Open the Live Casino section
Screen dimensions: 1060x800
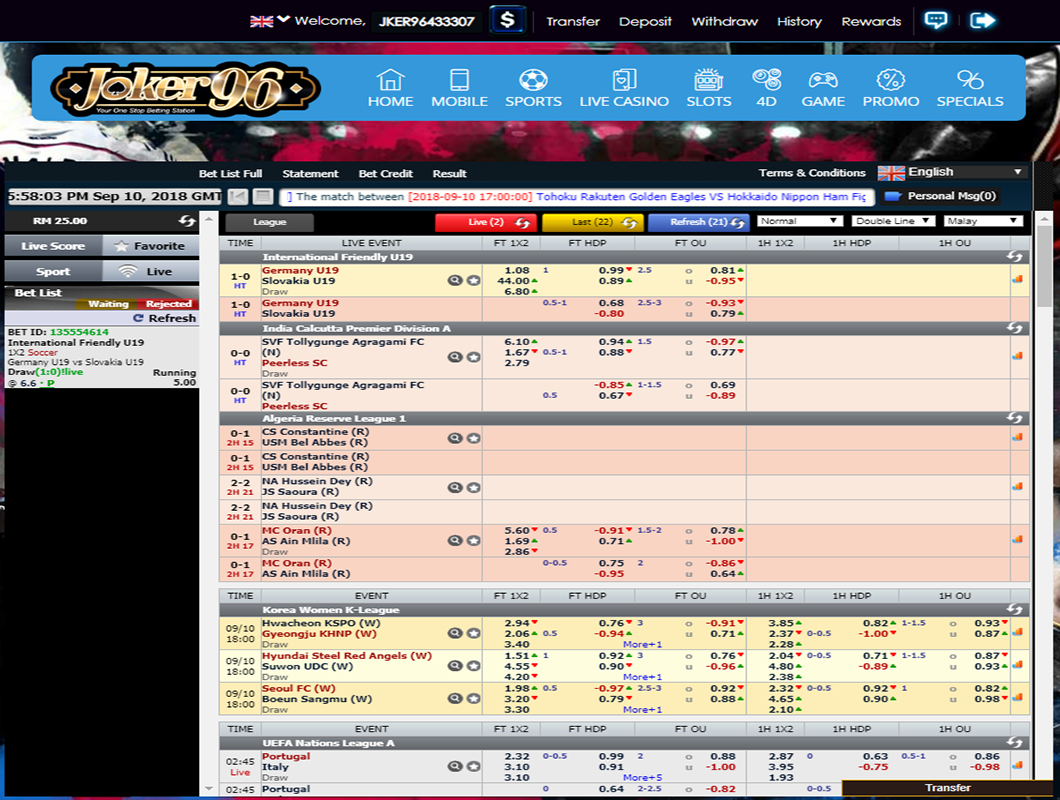624,88
